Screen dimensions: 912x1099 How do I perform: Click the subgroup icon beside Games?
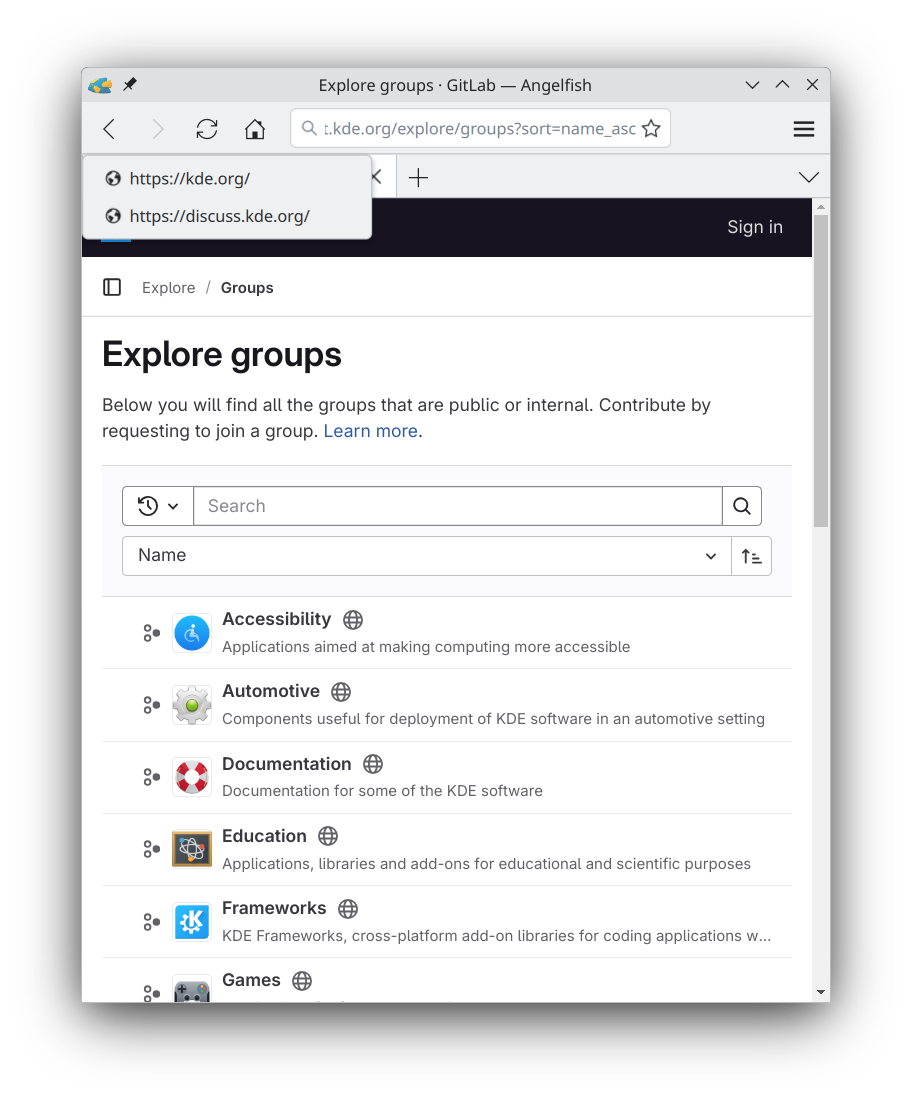(x=151, y=993)
